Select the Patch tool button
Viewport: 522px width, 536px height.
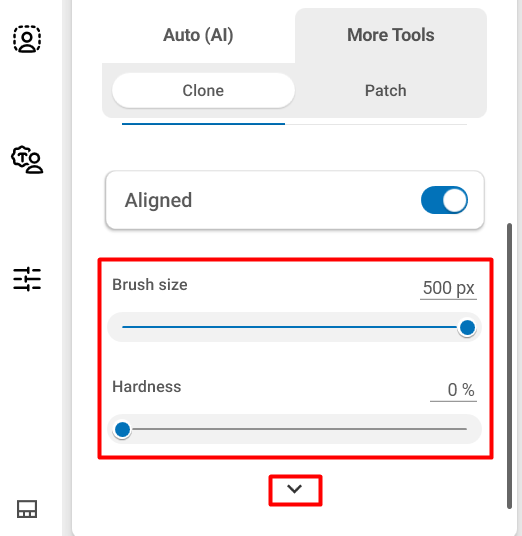(386, 91)
